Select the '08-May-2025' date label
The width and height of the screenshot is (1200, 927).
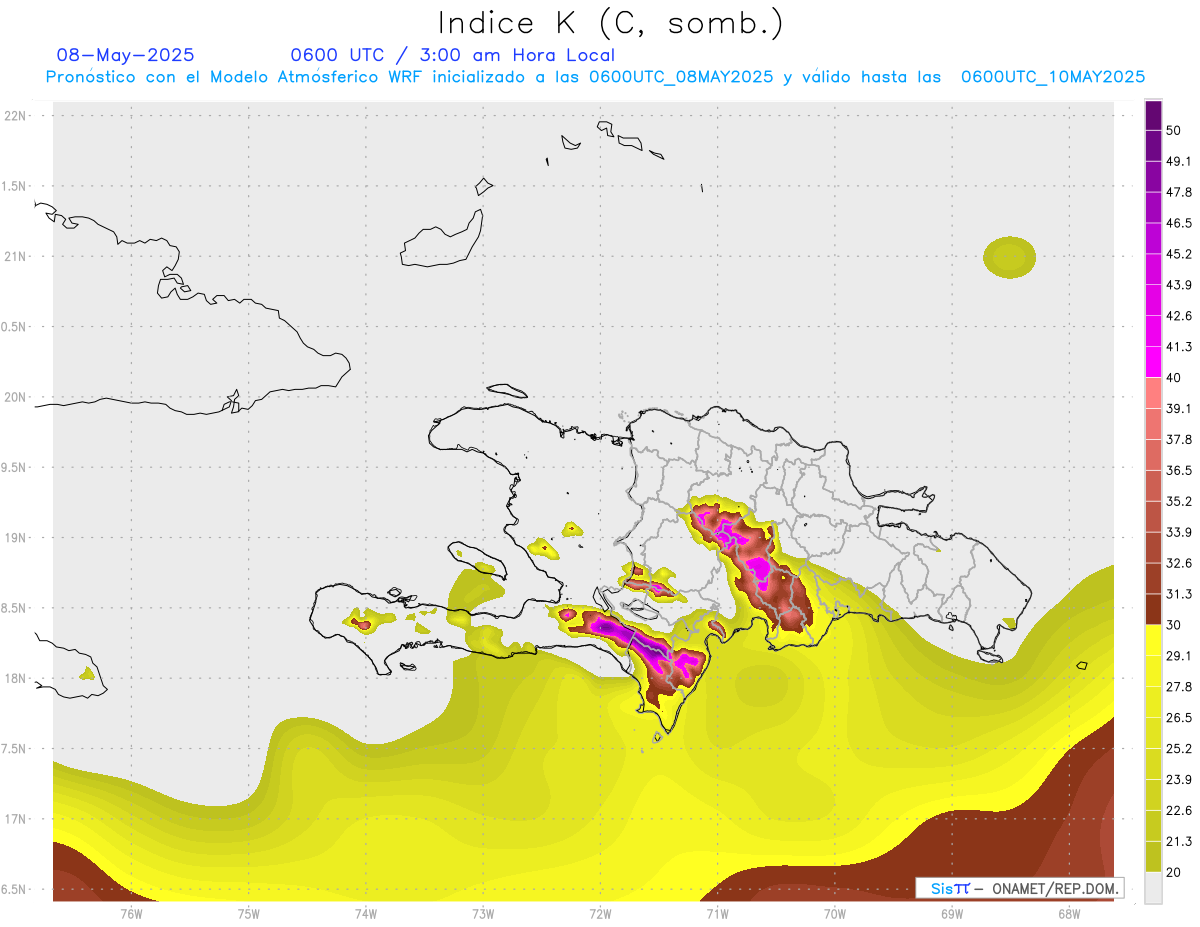click(126, 55)
